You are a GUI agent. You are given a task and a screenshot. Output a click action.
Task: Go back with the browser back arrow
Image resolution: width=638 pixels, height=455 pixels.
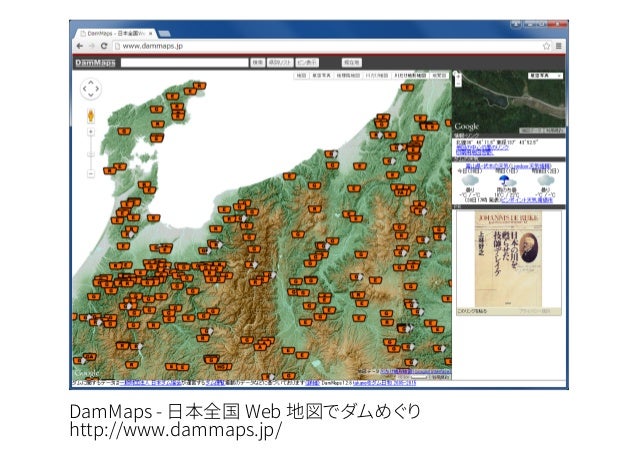80,46
